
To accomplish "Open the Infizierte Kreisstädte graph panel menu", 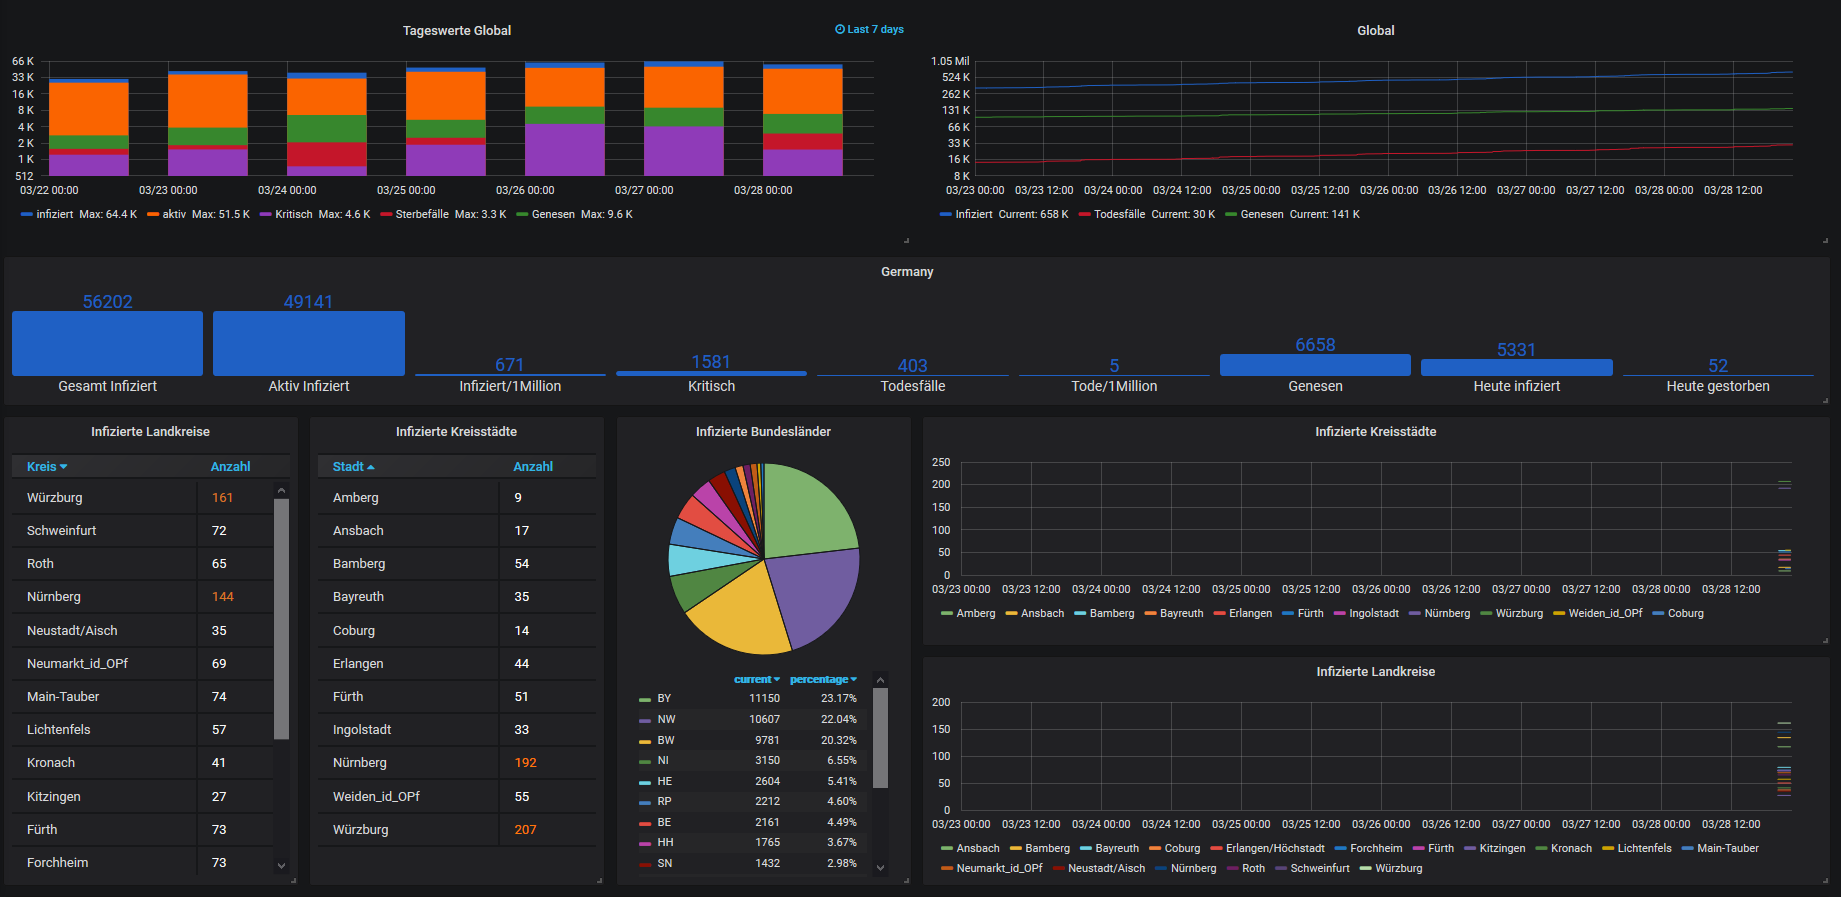I will (1375, 432).
